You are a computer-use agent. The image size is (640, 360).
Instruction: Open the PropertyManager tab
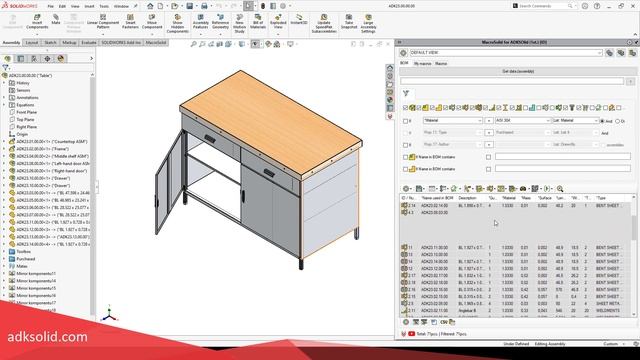21,59
